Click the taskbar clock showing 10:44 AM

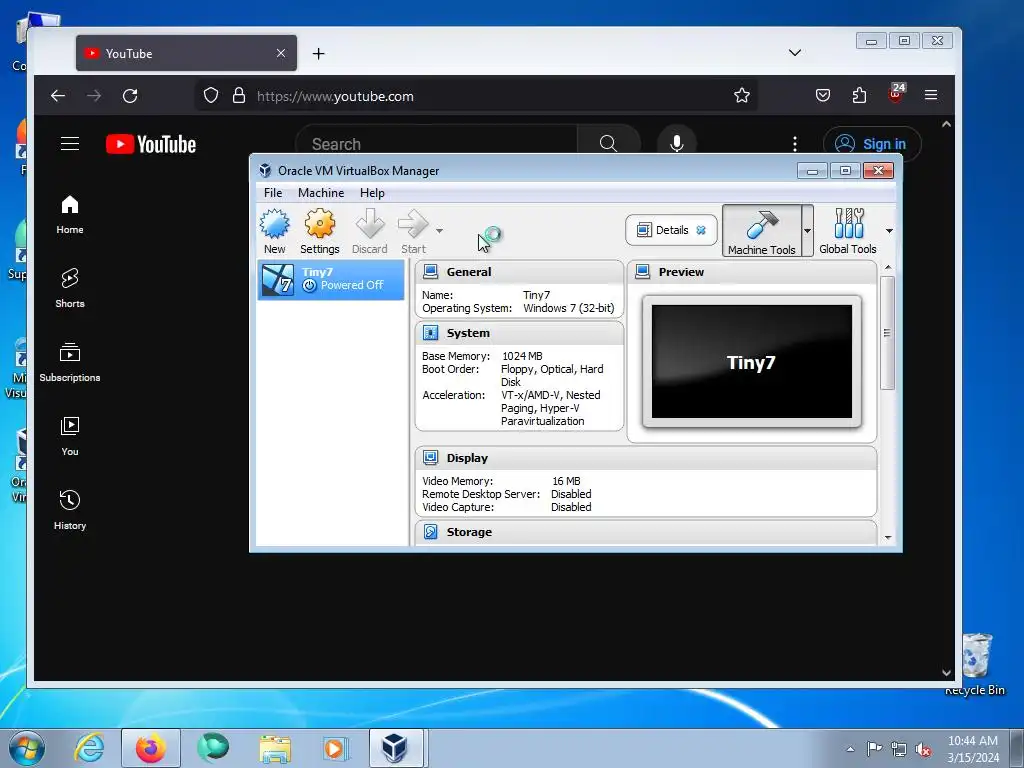tap(973, 748)
